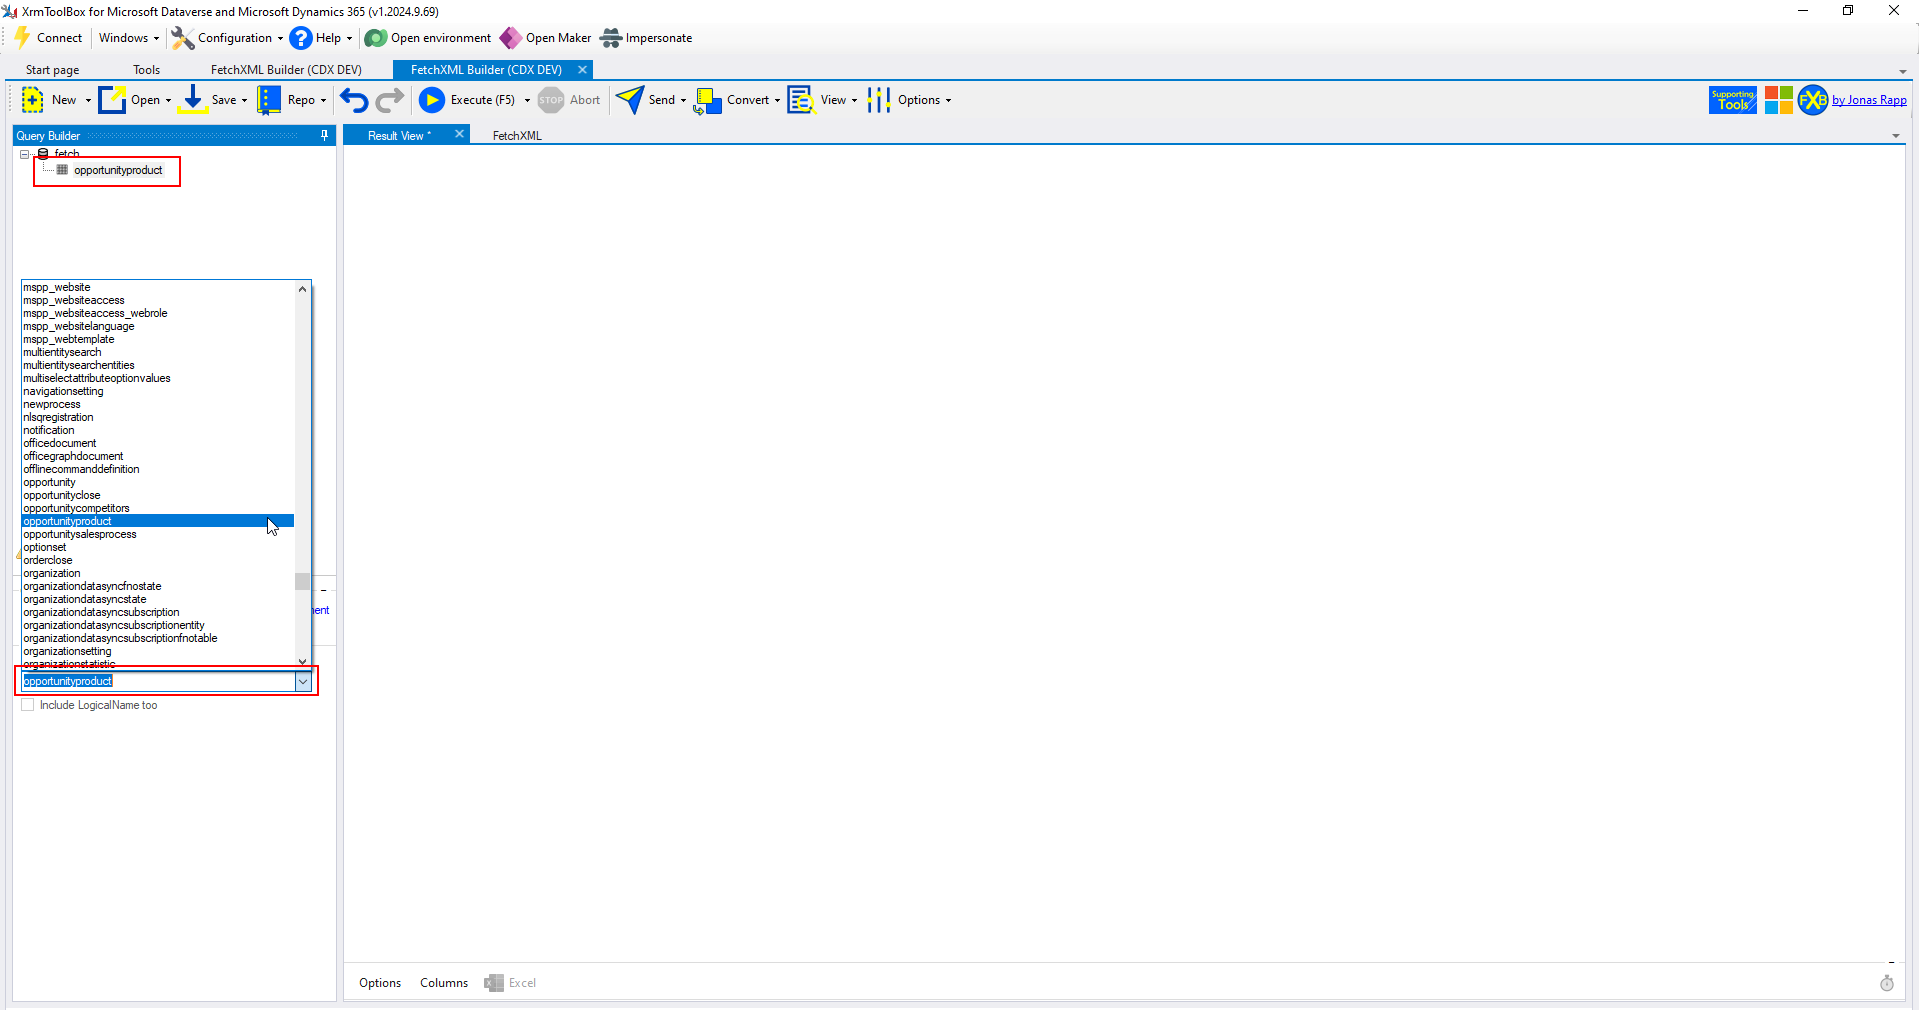Click the Repo repository icon
This screenshot has height=1010, width=1919.
[x=269, y=100]
